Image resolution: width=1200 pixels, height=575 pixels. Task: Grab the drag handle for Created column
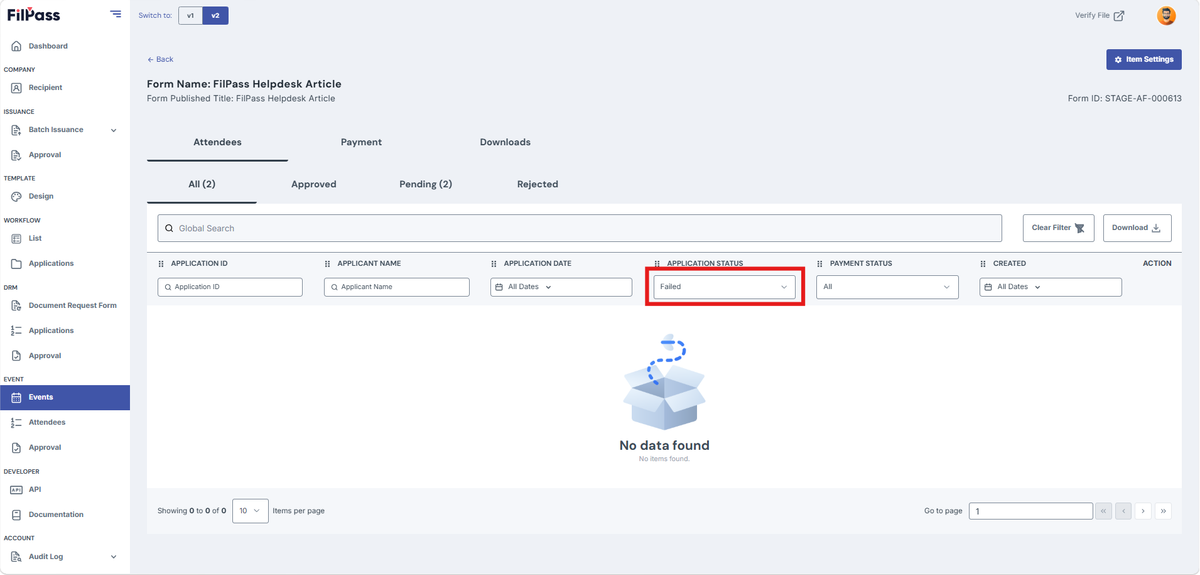(x=983, y=264)
